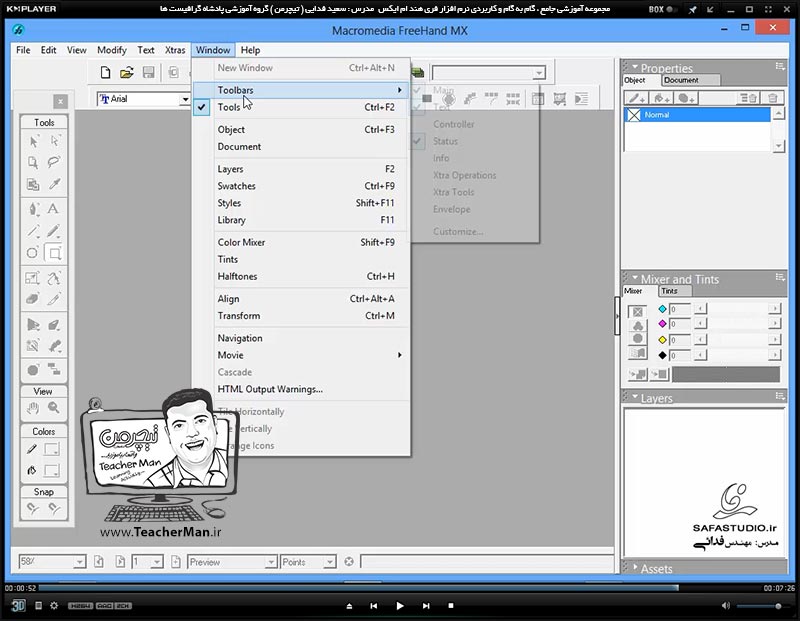The width and height of the screenshot is (800, 621).
Task: Click the gray mixer color preview swatch
Action: pyautogui.click(x=726, y=375)
